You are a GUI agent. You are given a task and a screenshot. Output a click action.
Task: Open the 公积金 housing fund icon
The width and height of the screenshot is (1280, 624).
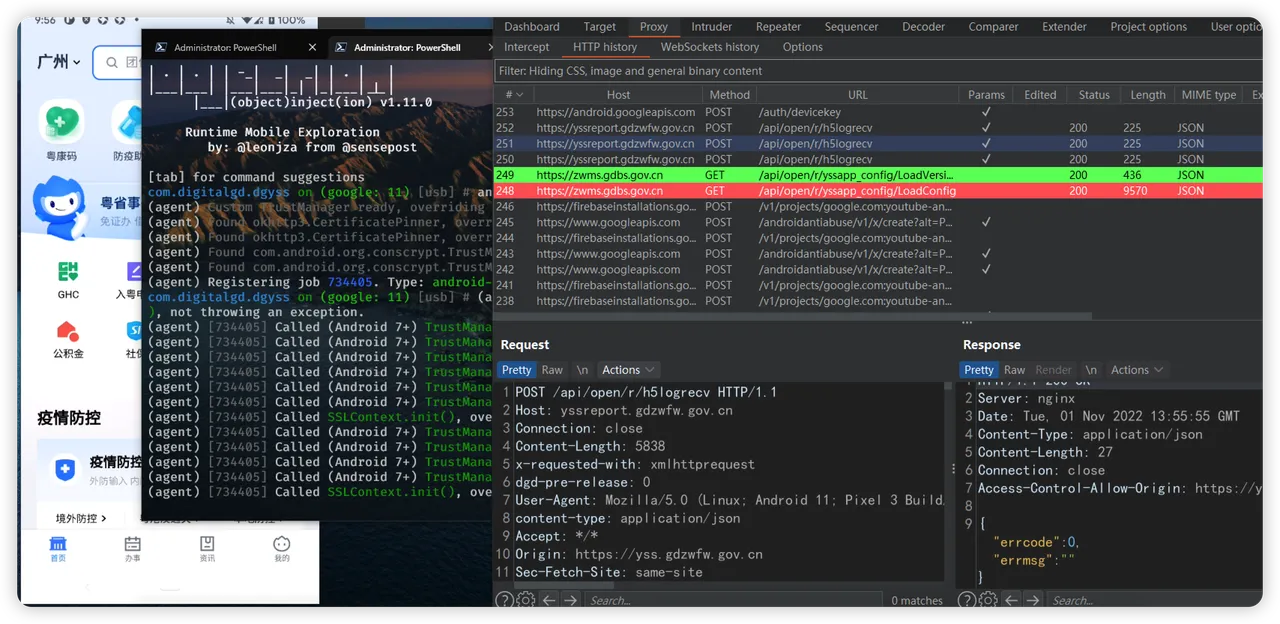68,332
